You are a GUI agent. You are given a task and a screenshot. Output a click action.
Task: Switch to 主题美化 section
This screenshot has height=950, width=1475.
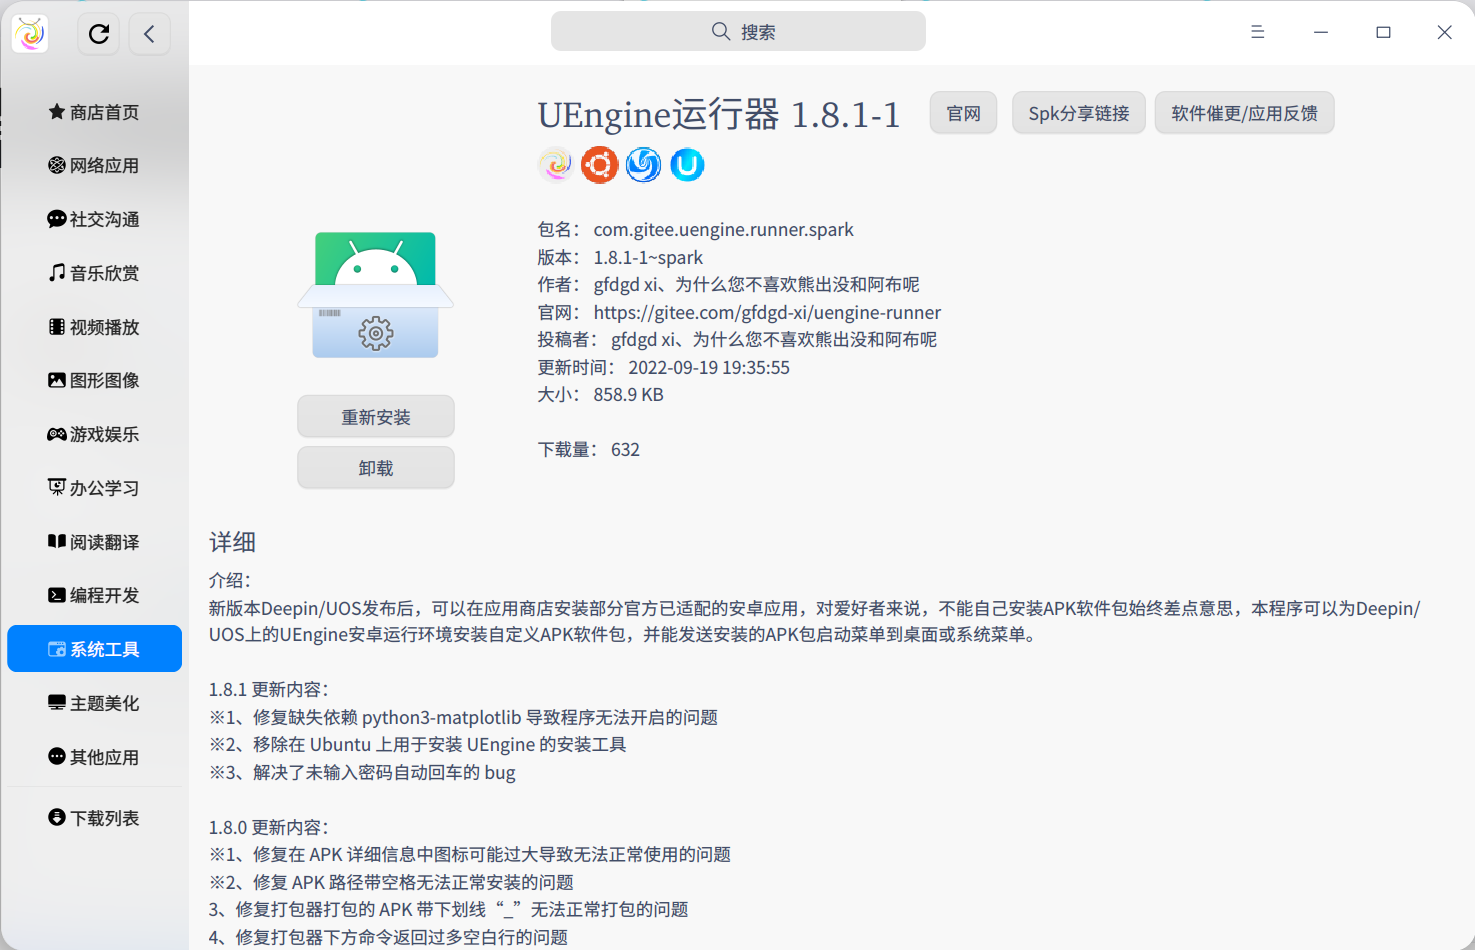93,703
